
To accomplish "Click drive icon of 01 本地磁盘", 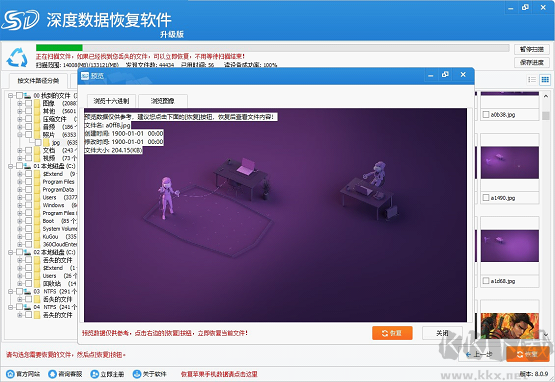I will pyautogui.click(x=28, y=166).
